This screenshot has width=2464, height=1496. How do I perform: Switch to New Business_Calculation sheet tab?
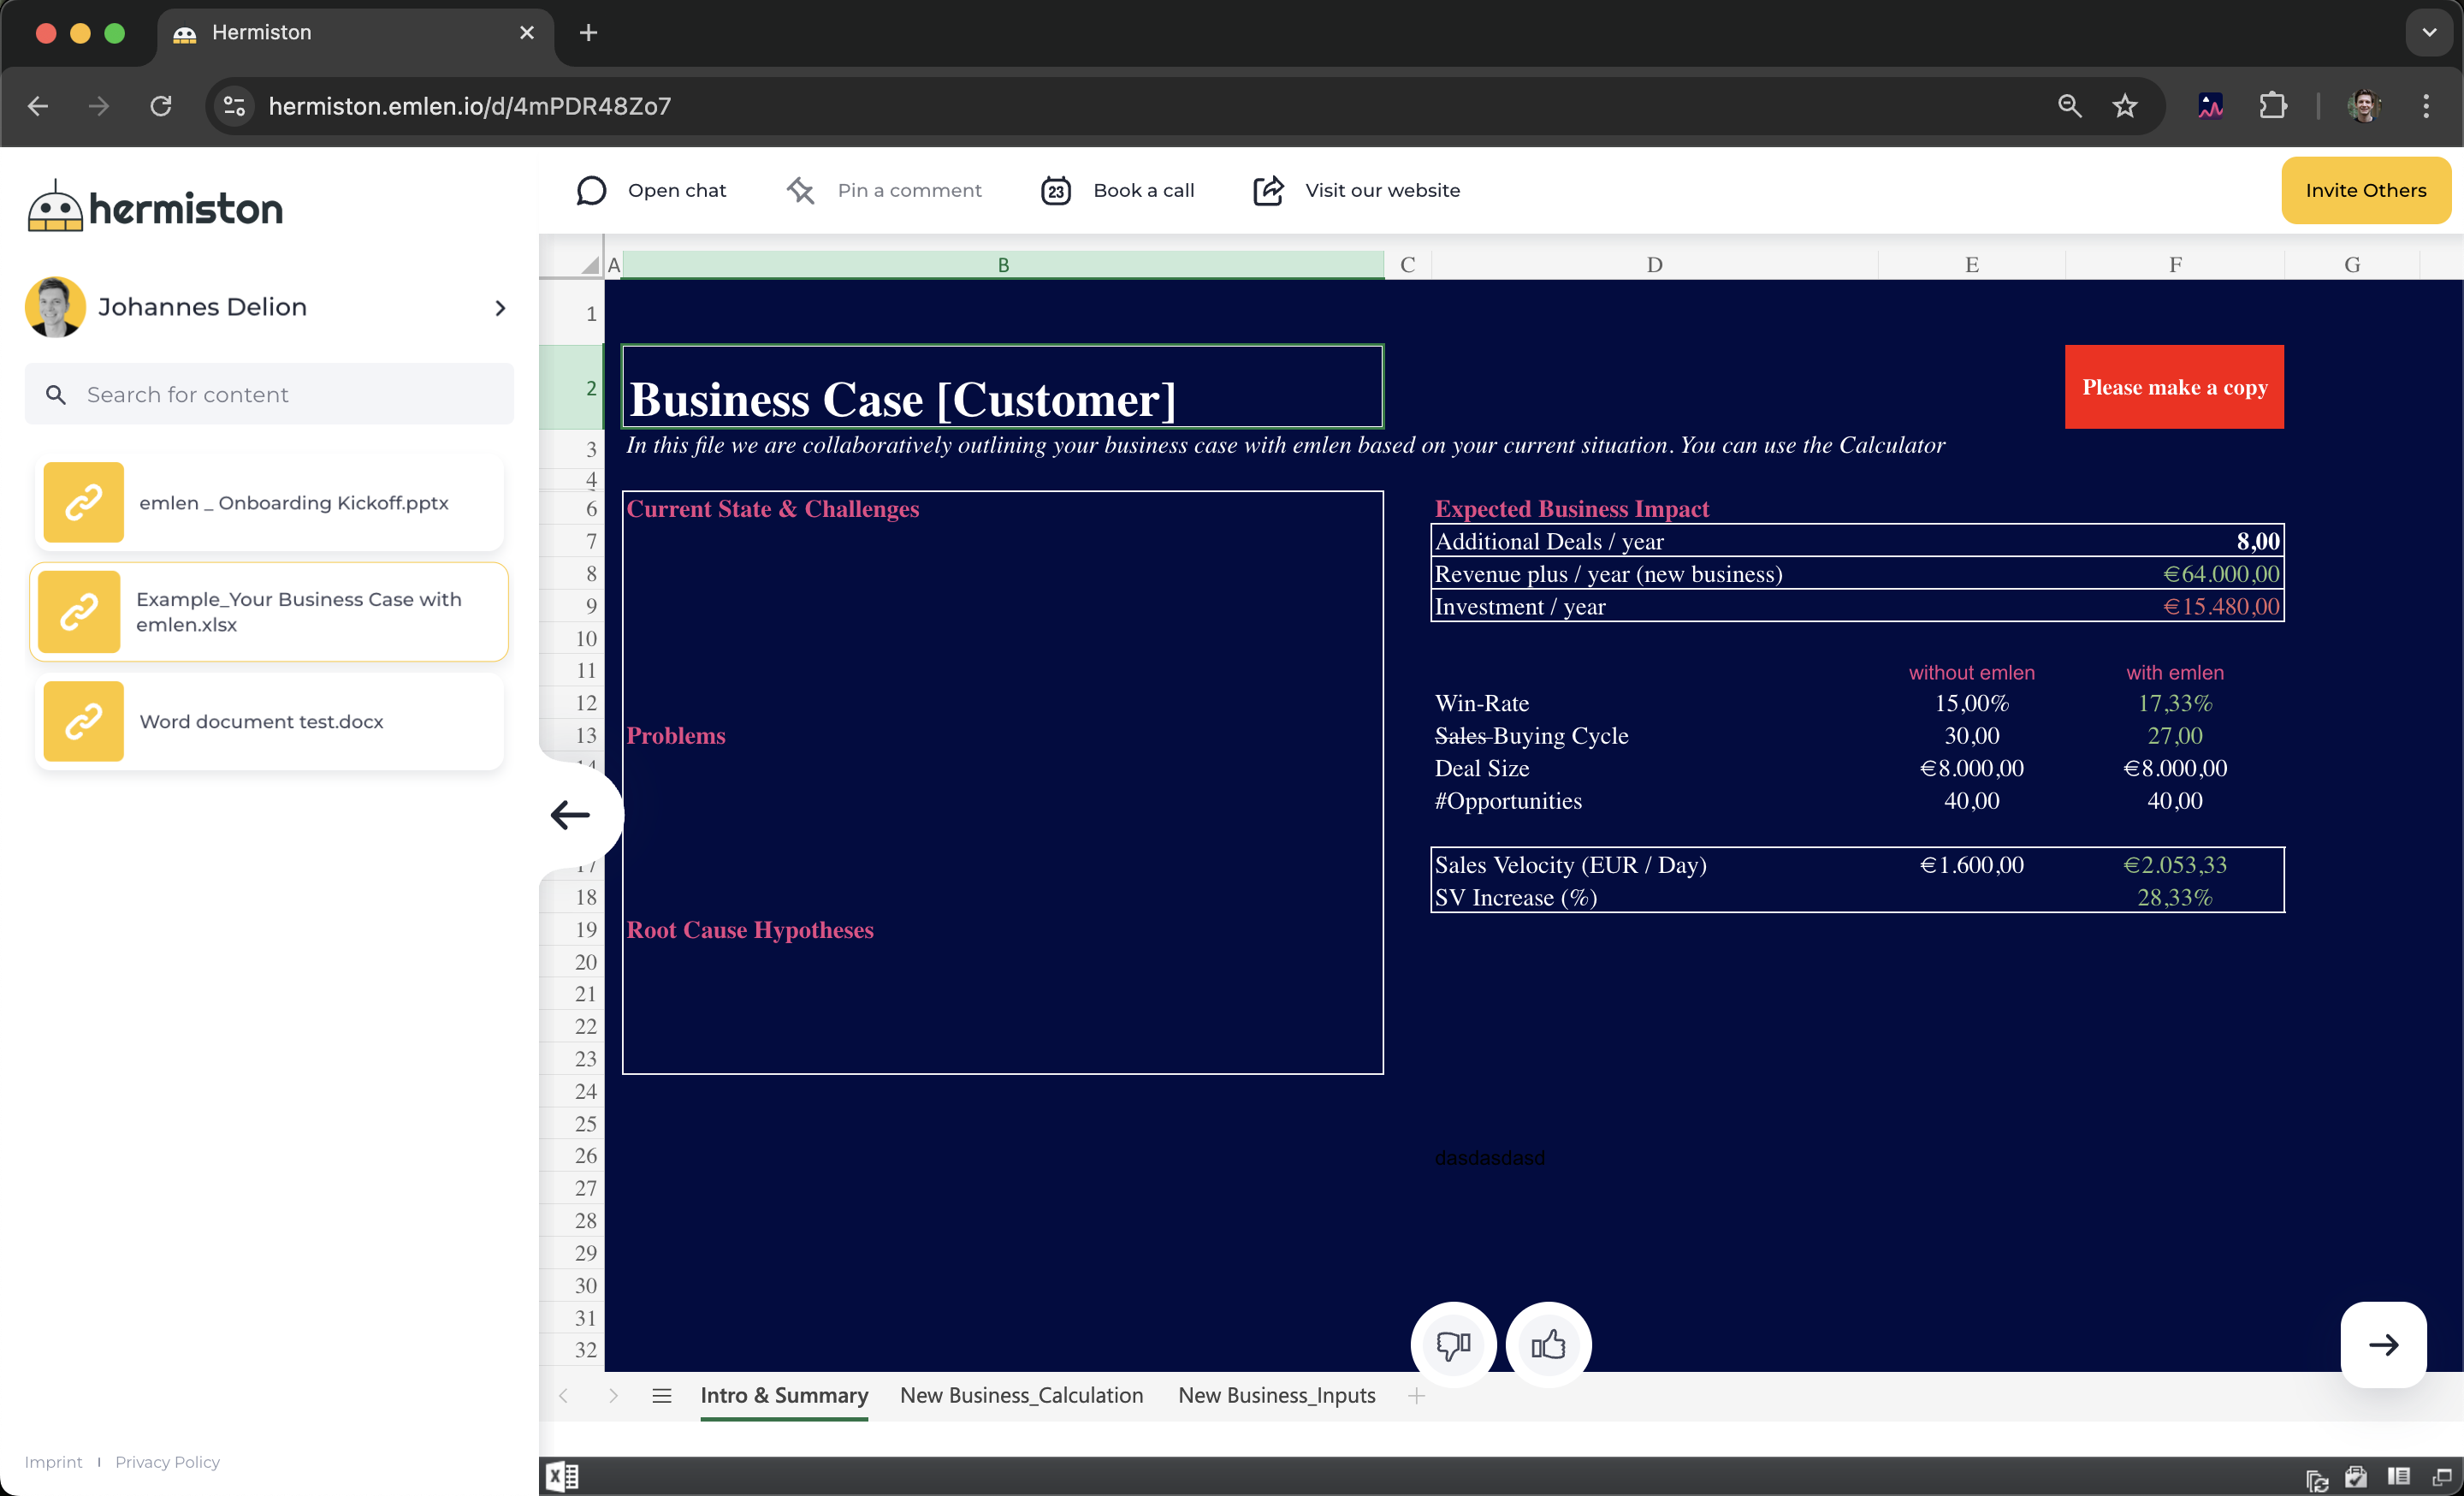(1021, 1395)
